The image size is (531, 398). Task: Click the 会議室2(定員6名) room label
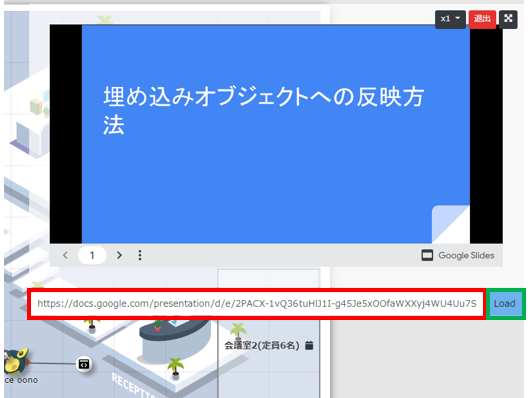(262, 345)
